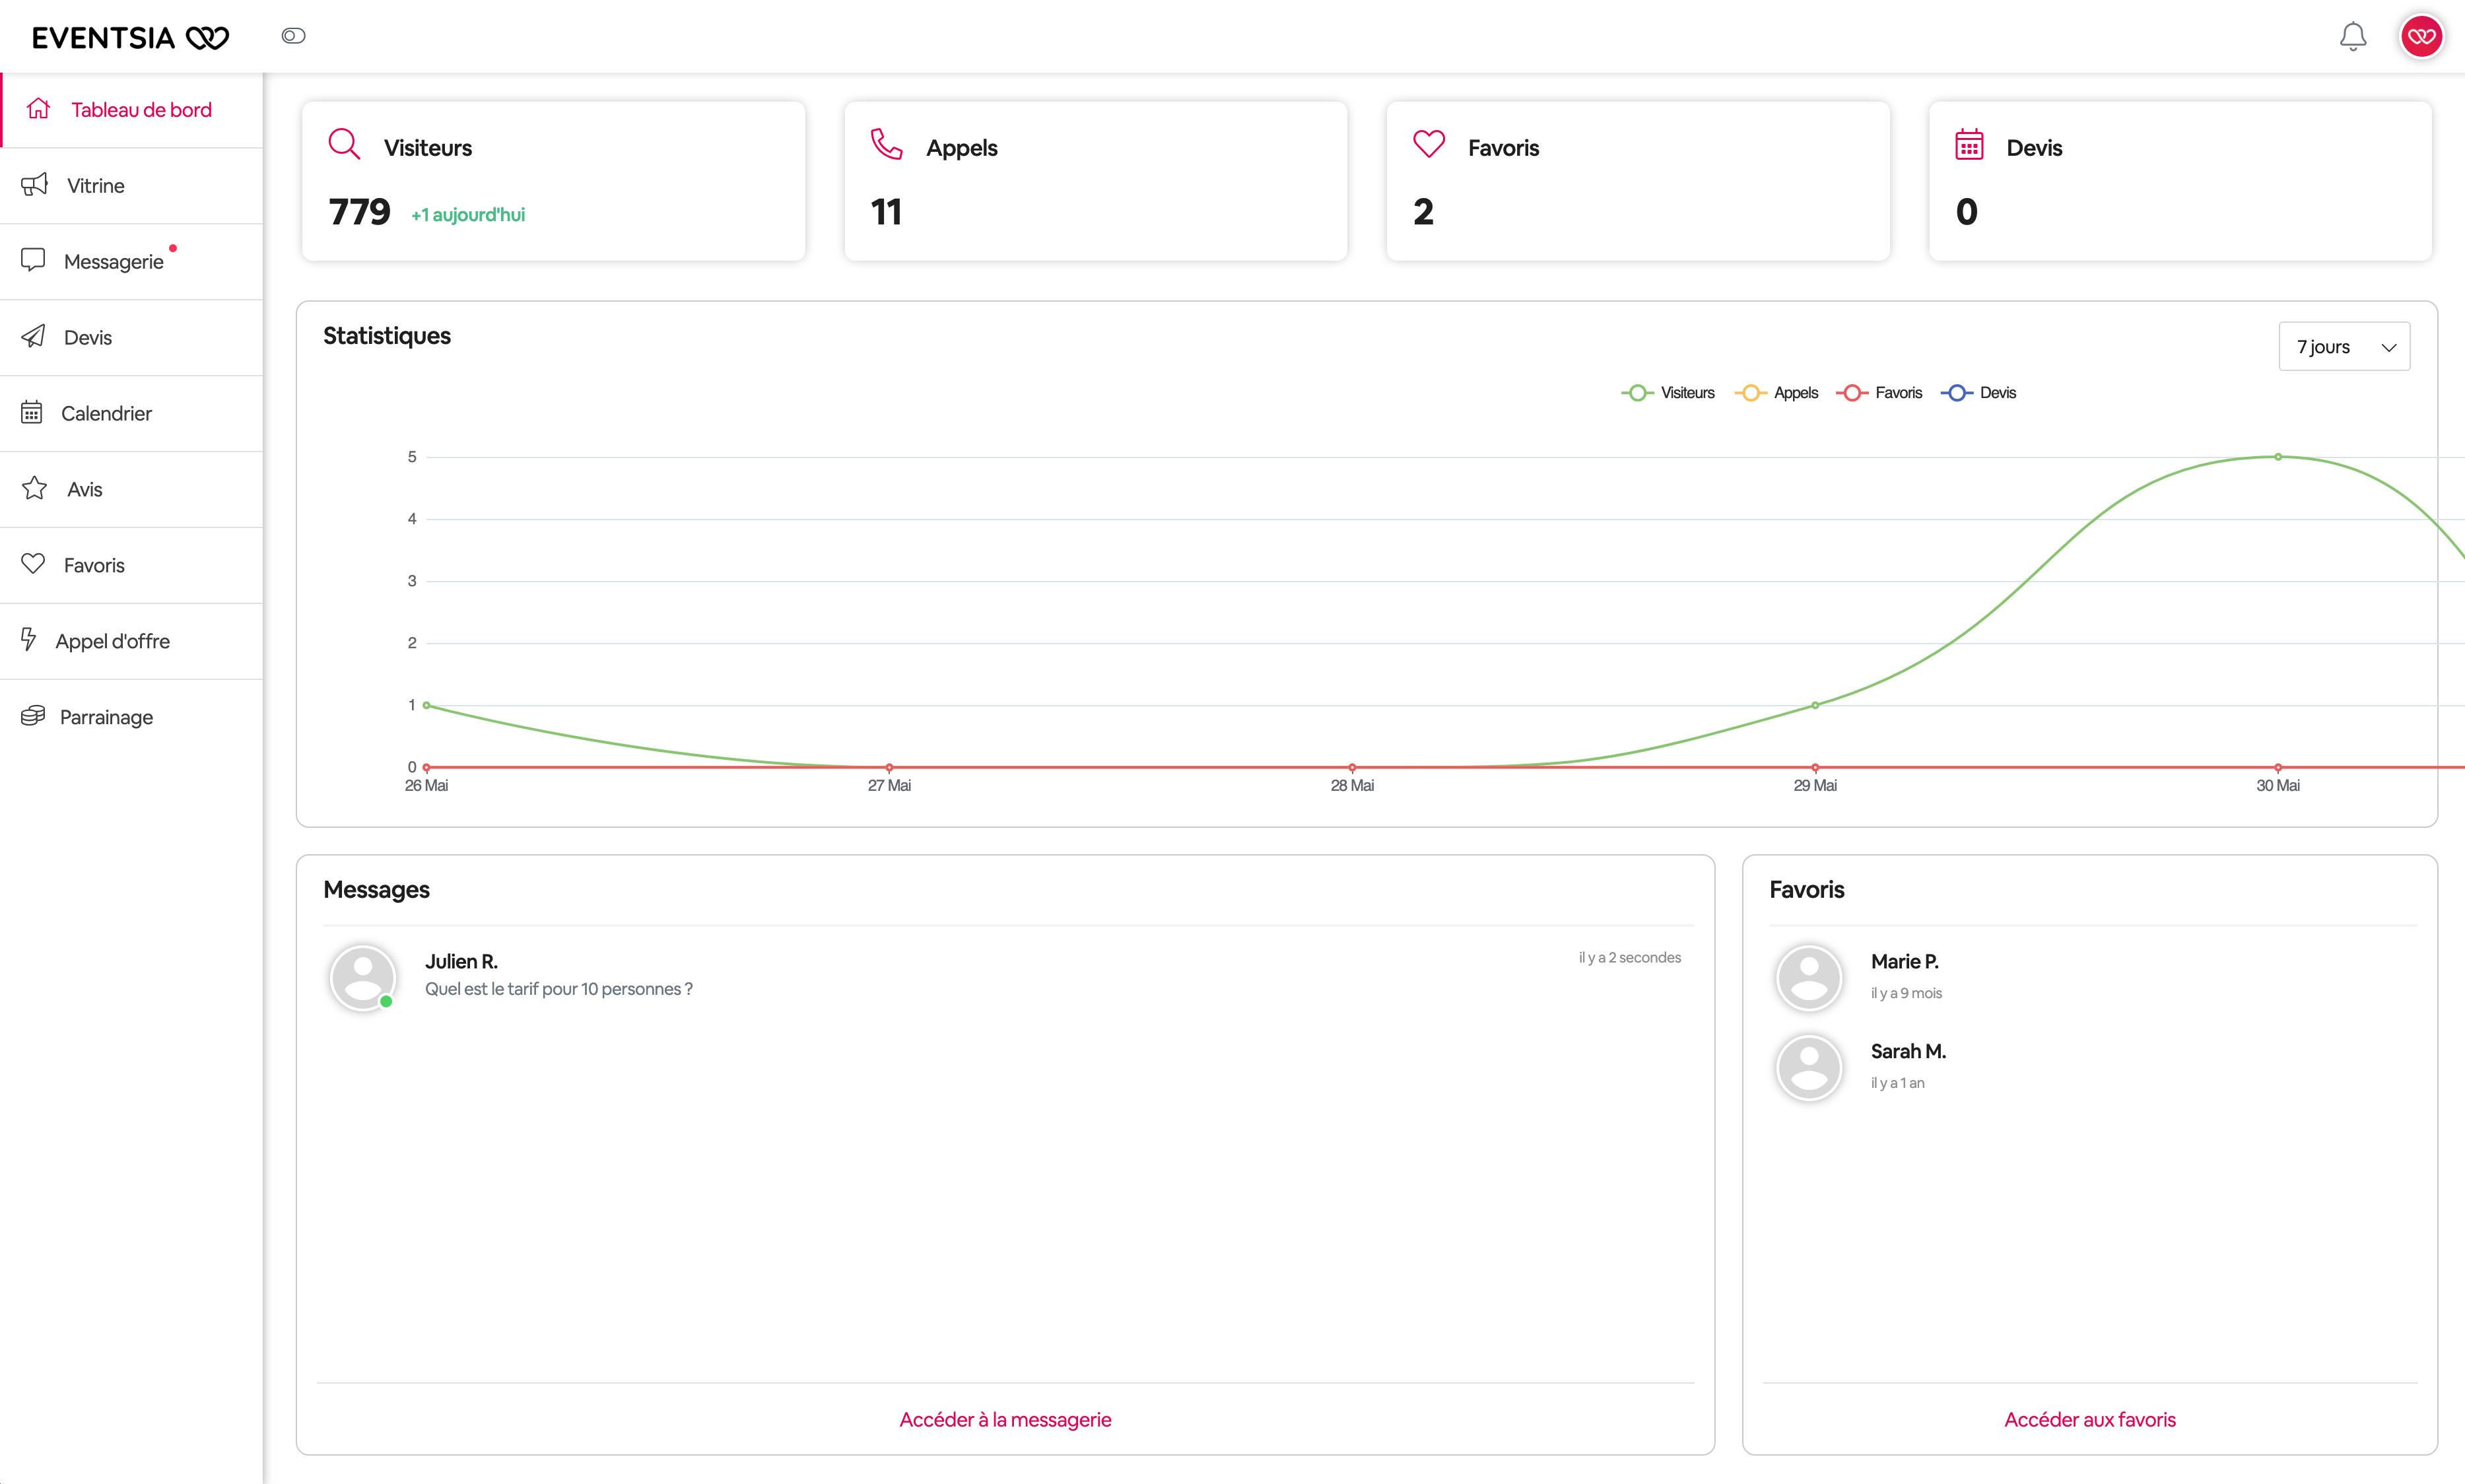Click the Favoris card count 2
Viewport: 2465px width, 1484px height.
click(1423, 212)
